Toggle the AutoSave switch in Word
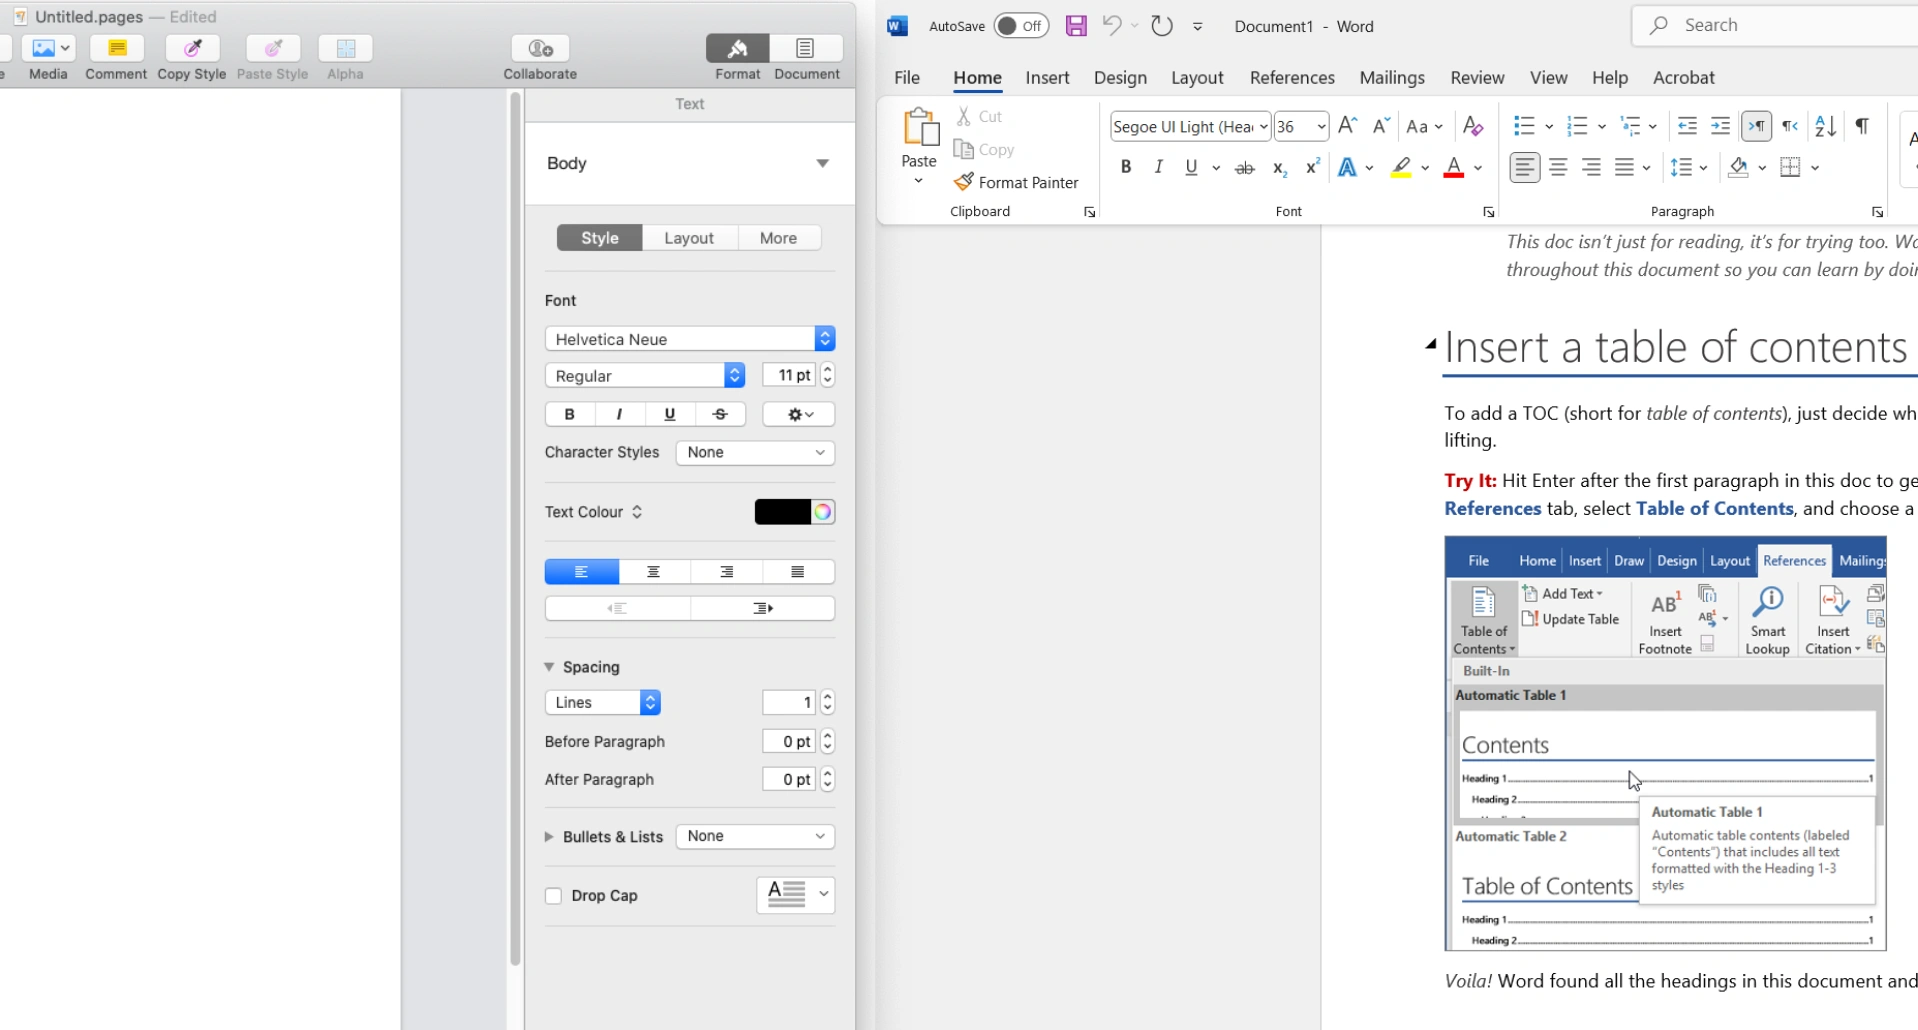Image resolution: width=1918 pixels, height=1030 pixels. click(1022, 25)
